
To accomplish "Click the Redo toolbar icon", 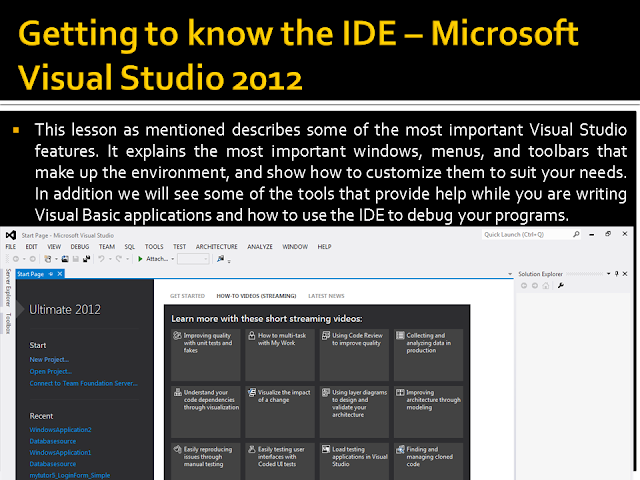I will click(119, 259).
